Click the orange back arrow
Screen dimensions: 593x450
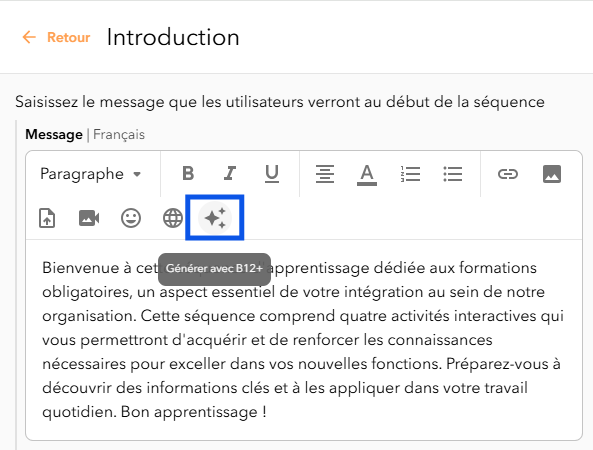pos(29,37)
